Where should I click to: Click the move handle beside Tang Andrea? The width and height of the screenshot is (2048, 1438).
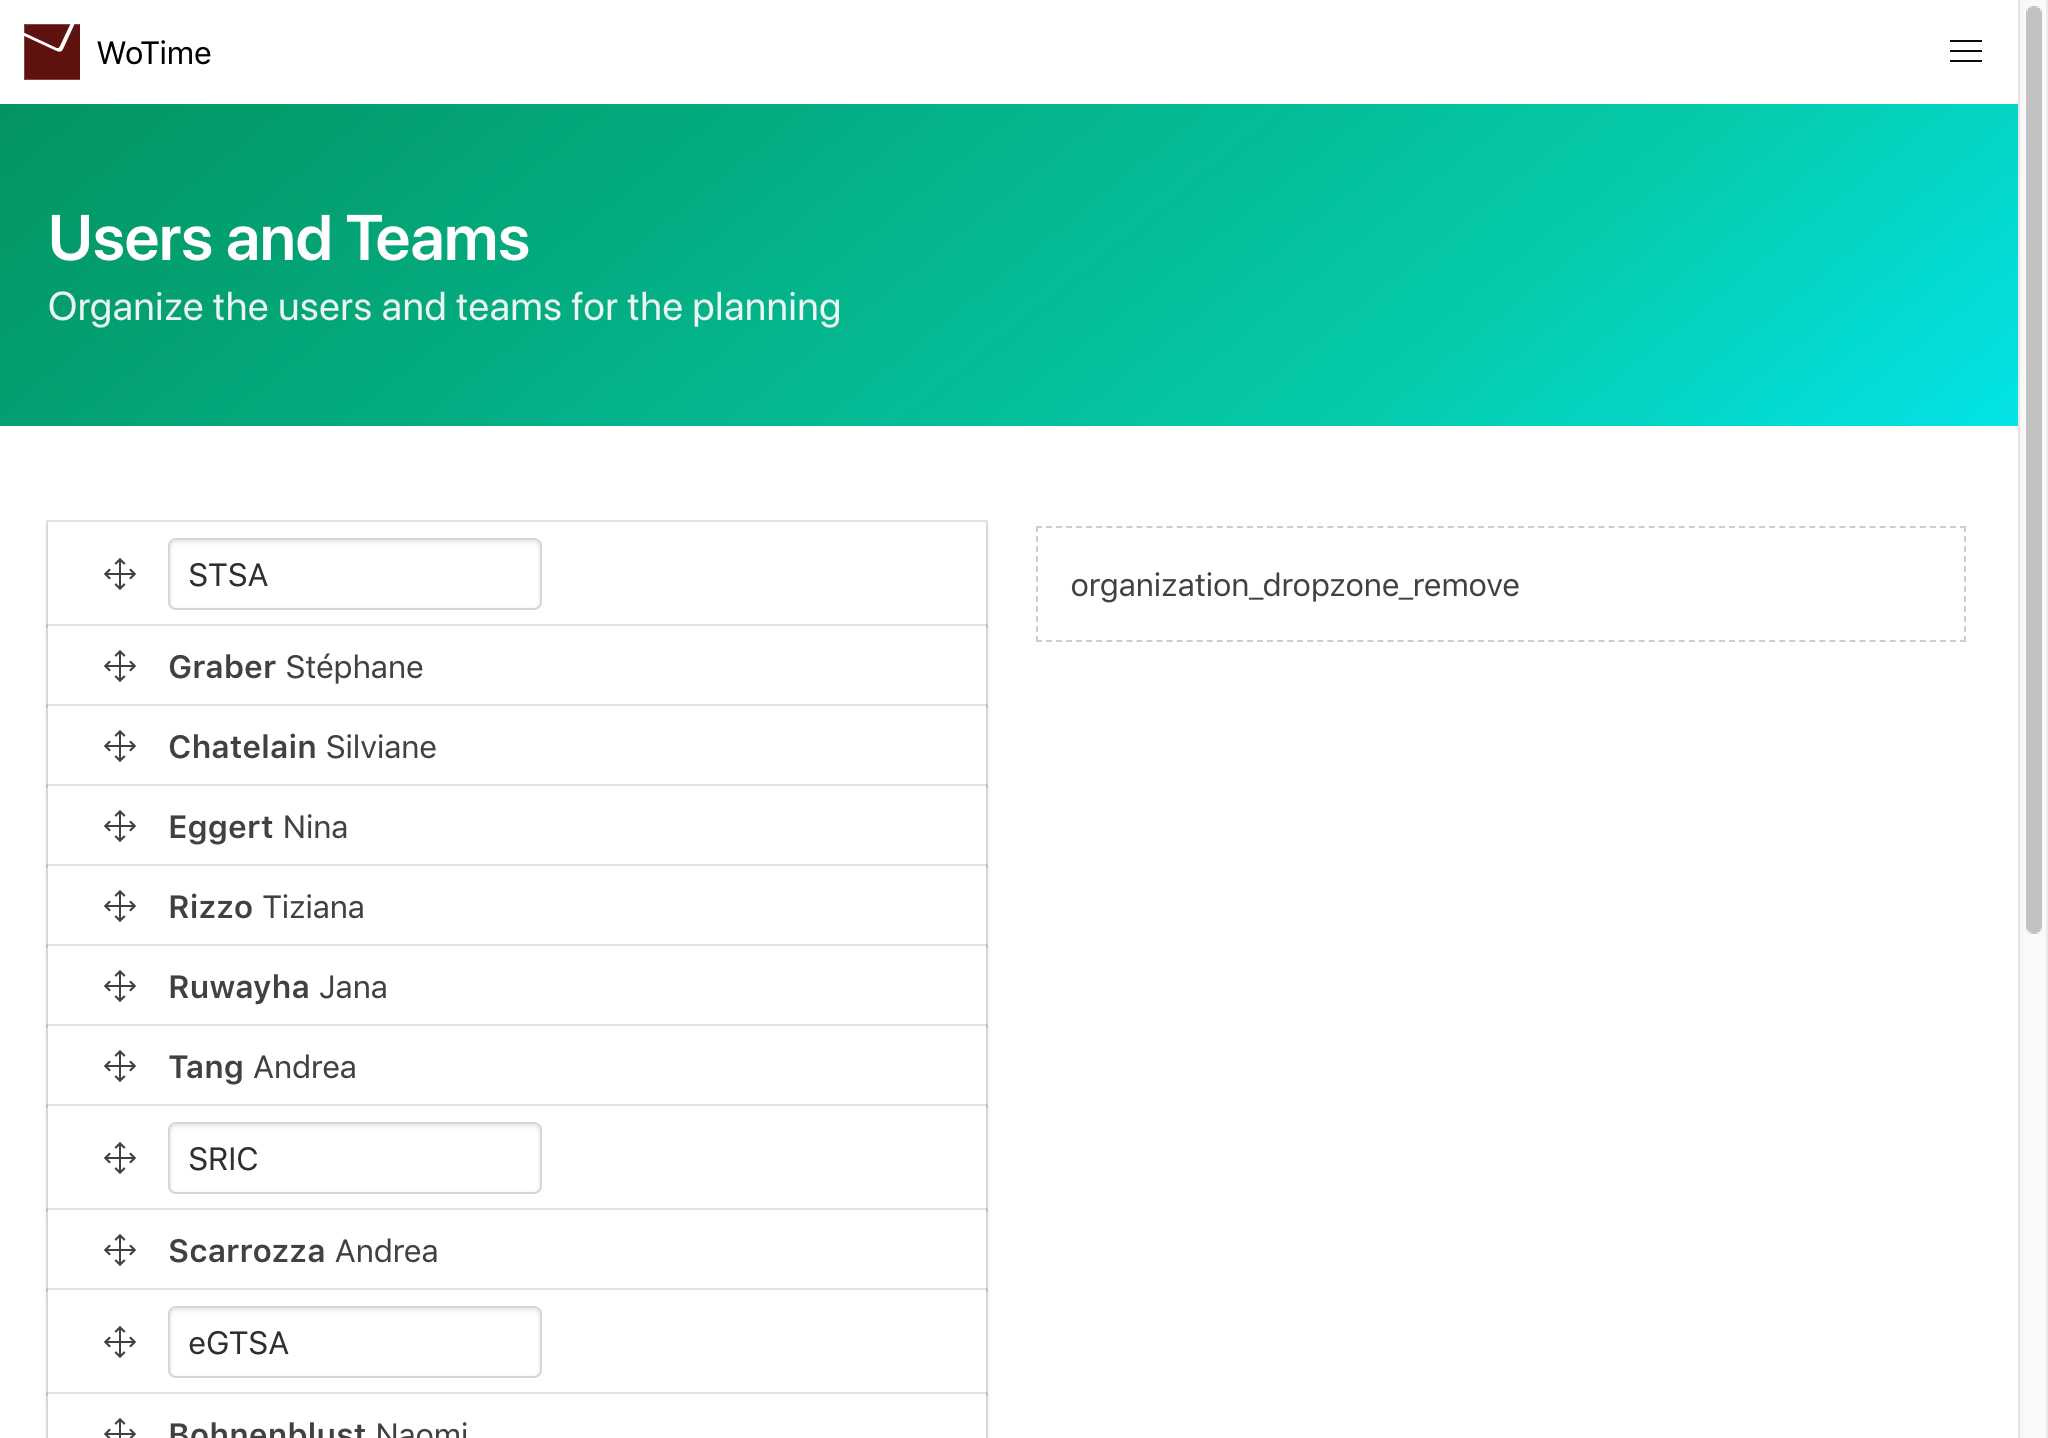(120, 1066)
